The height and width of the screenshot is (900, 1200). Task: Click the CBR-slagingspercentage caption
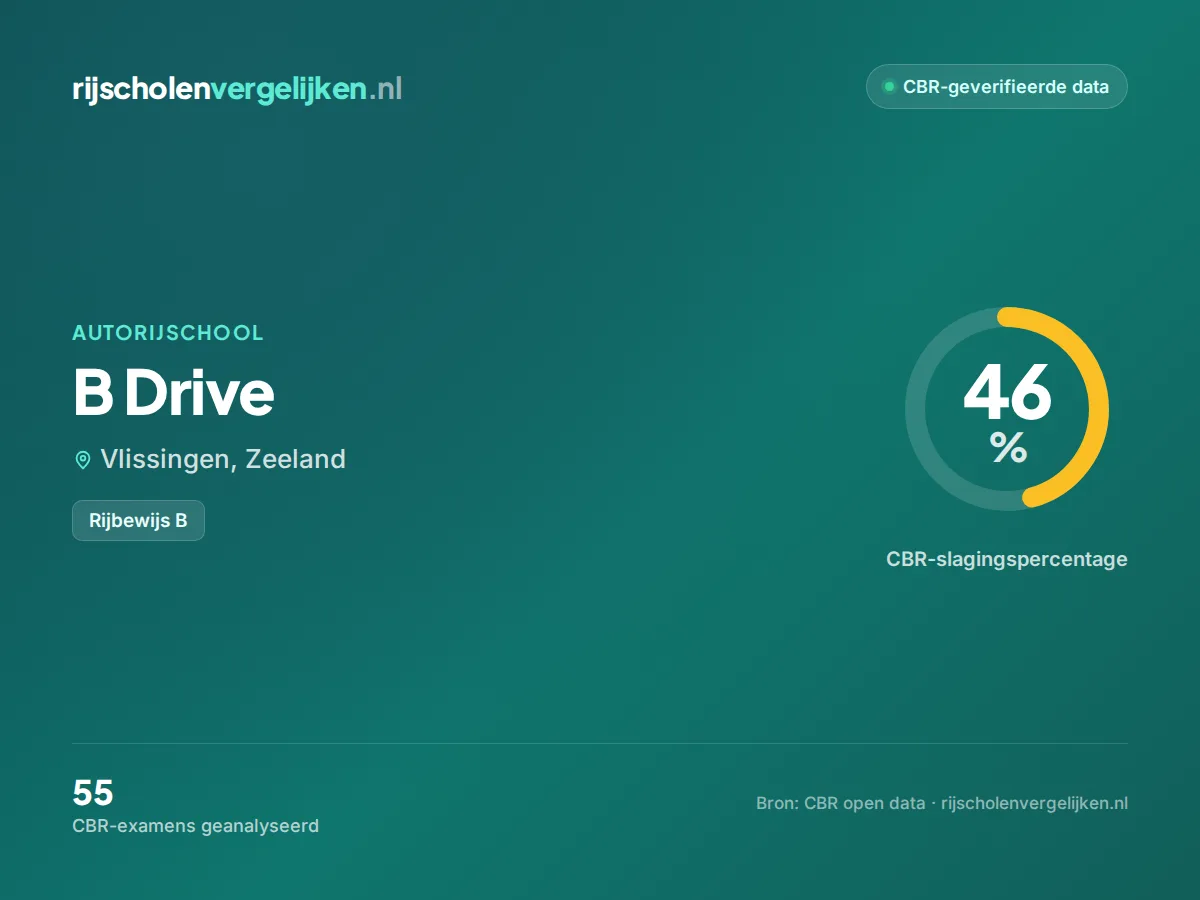coord(1007,559)
